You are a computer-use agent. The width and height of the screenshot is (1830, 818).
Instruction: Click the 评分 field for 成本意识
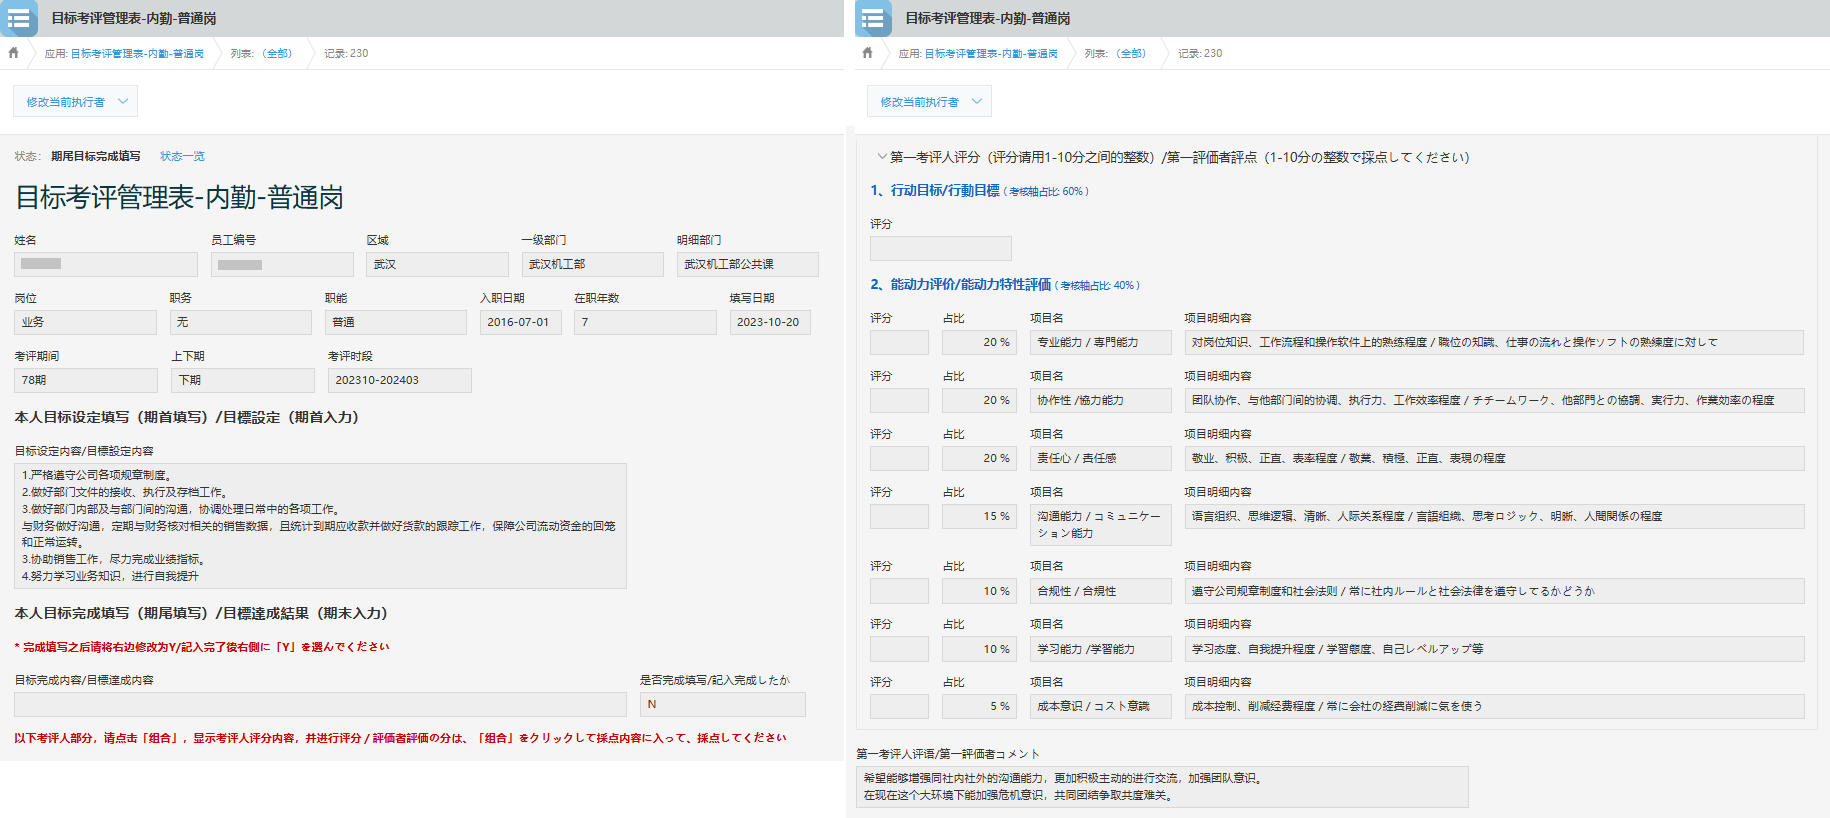click(899, 707)
